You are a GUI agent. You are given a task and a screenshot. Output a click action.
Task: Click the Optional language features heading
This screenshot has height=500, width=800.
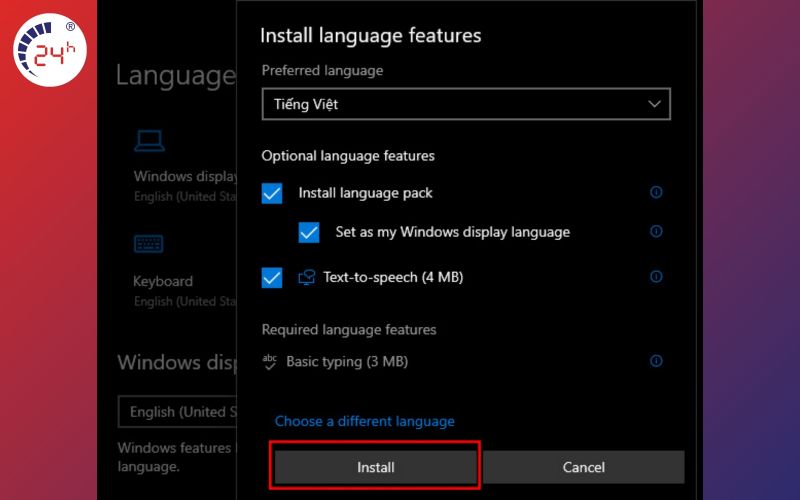(348, 156)
